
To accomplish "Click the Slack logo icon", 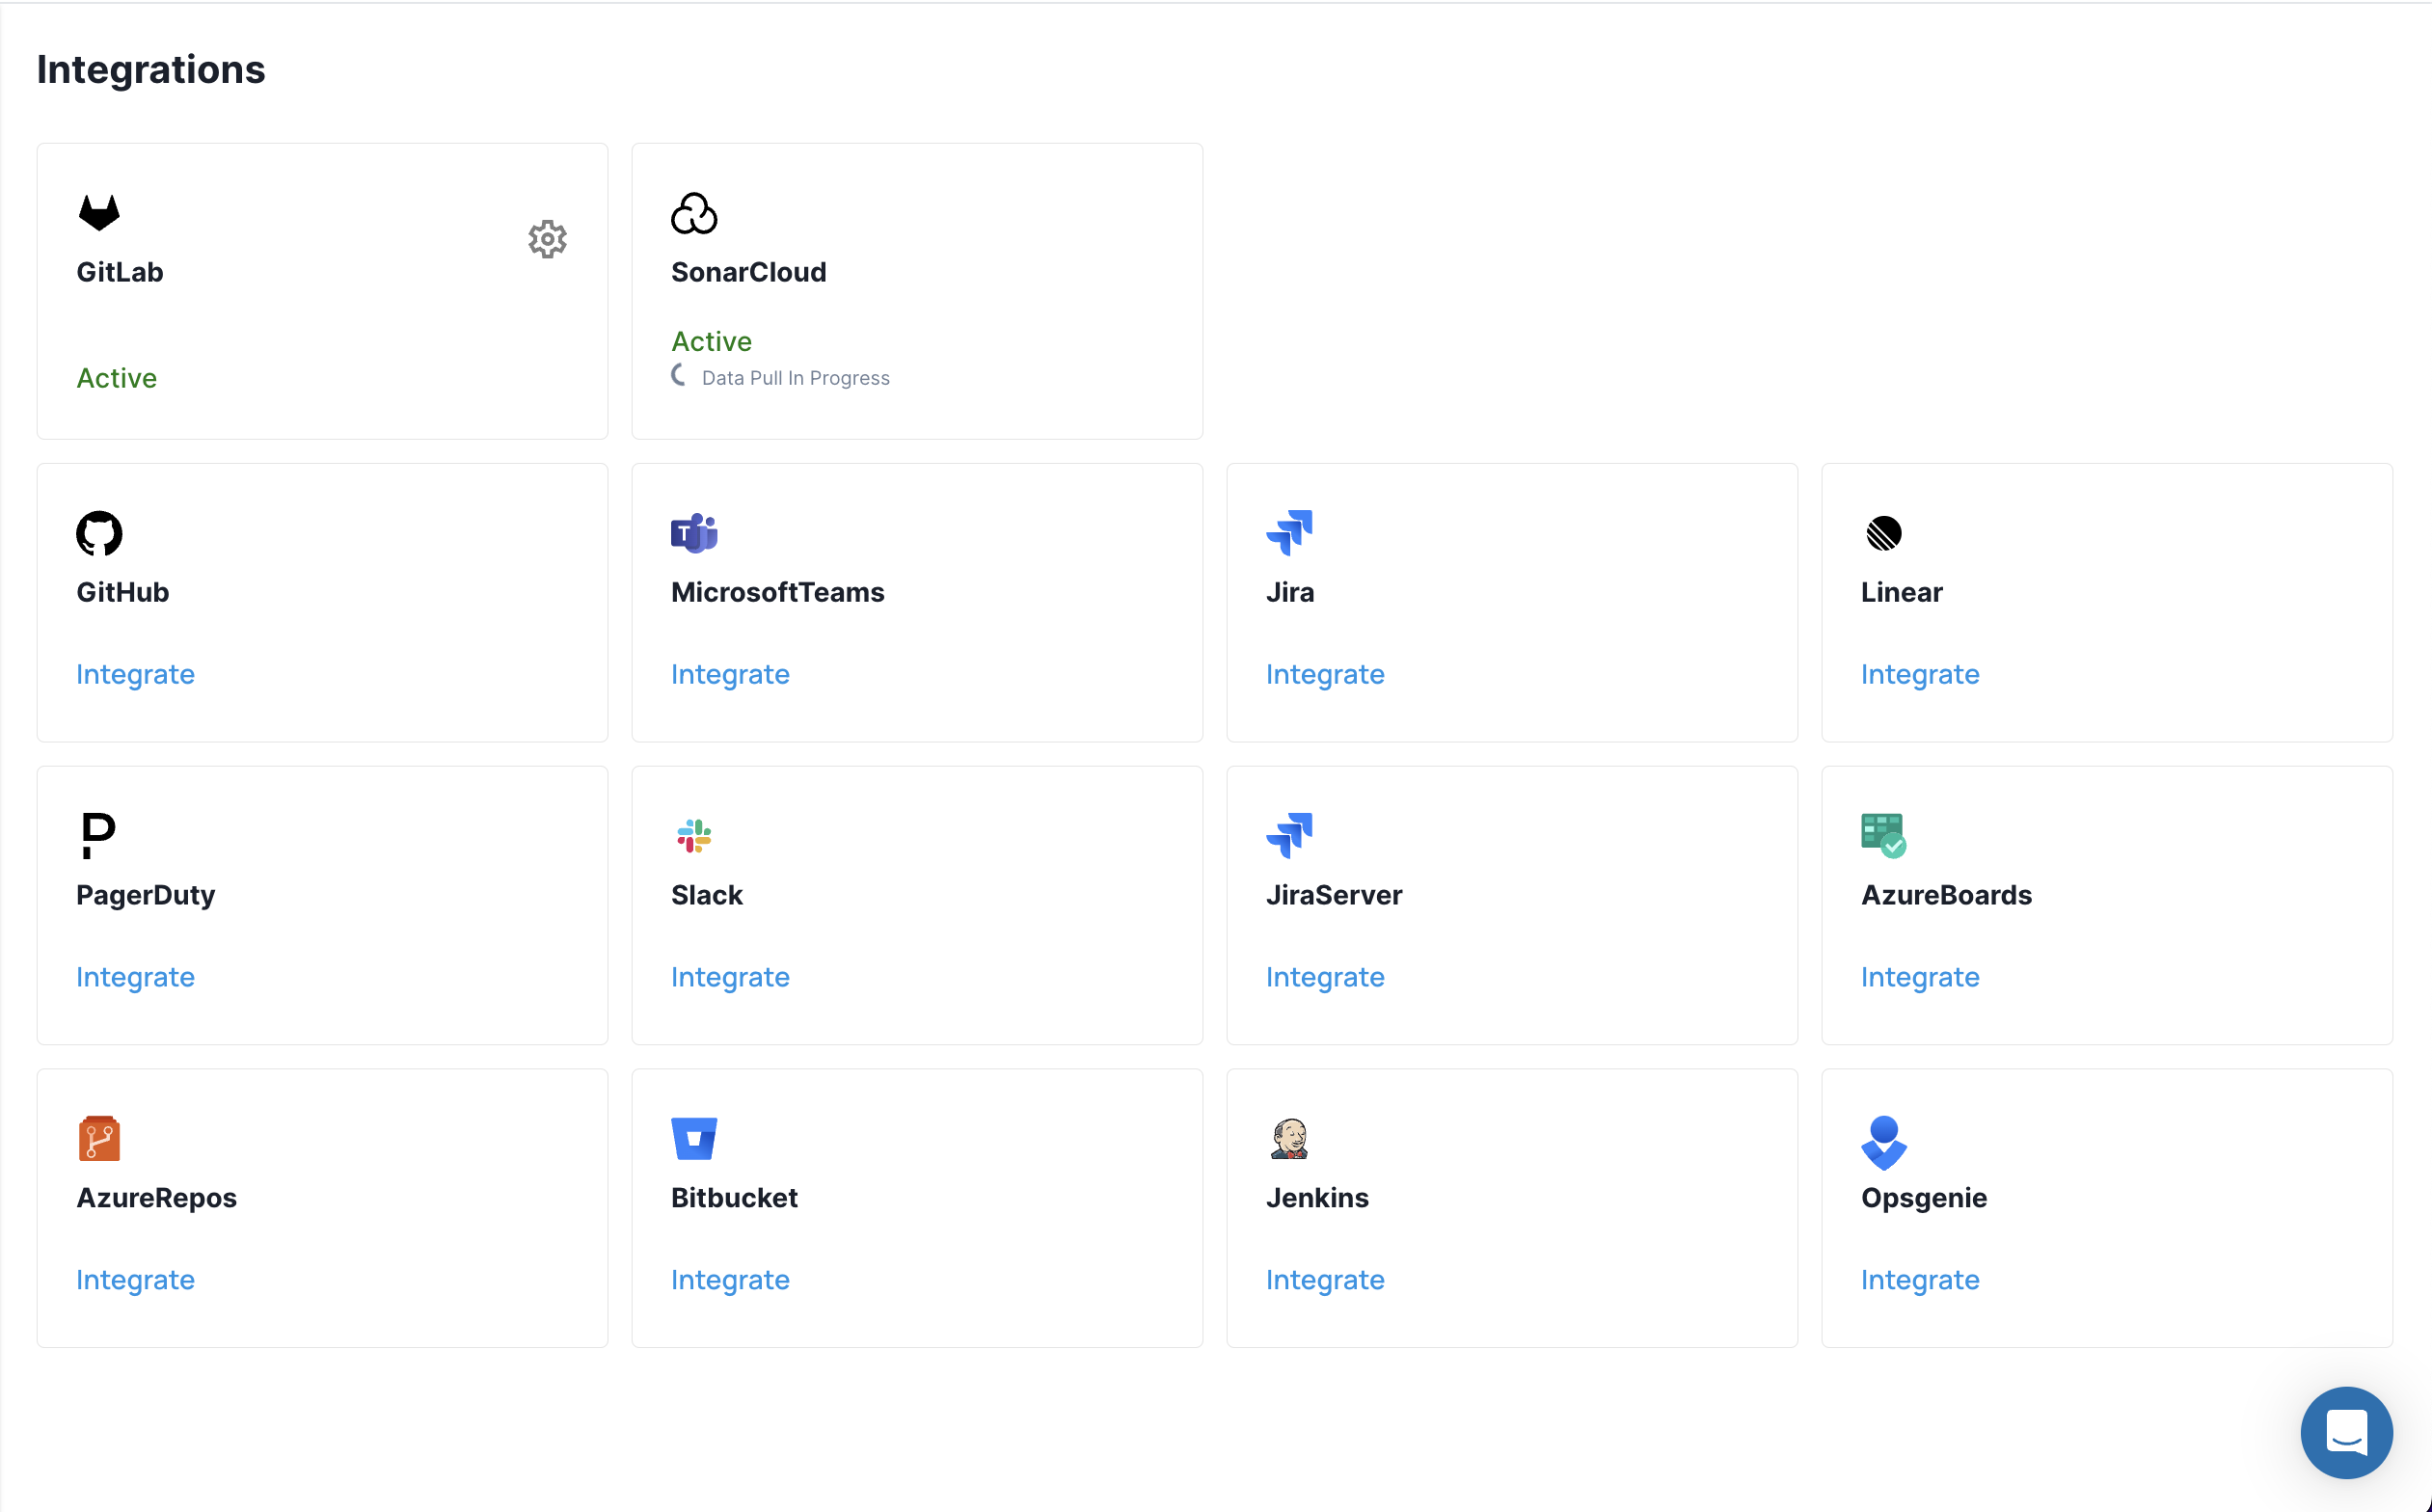I will tap(694, 836).
